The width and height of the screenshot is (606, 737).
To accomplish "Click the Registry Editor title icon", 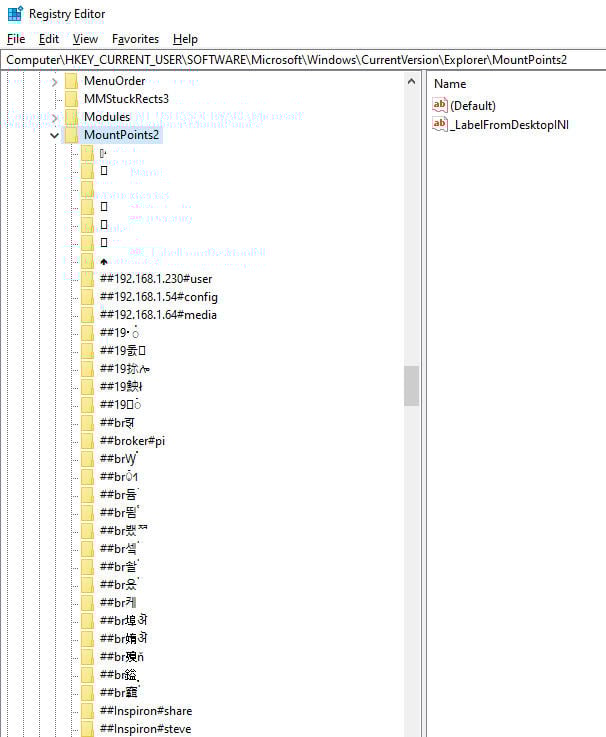I will 15,14.
